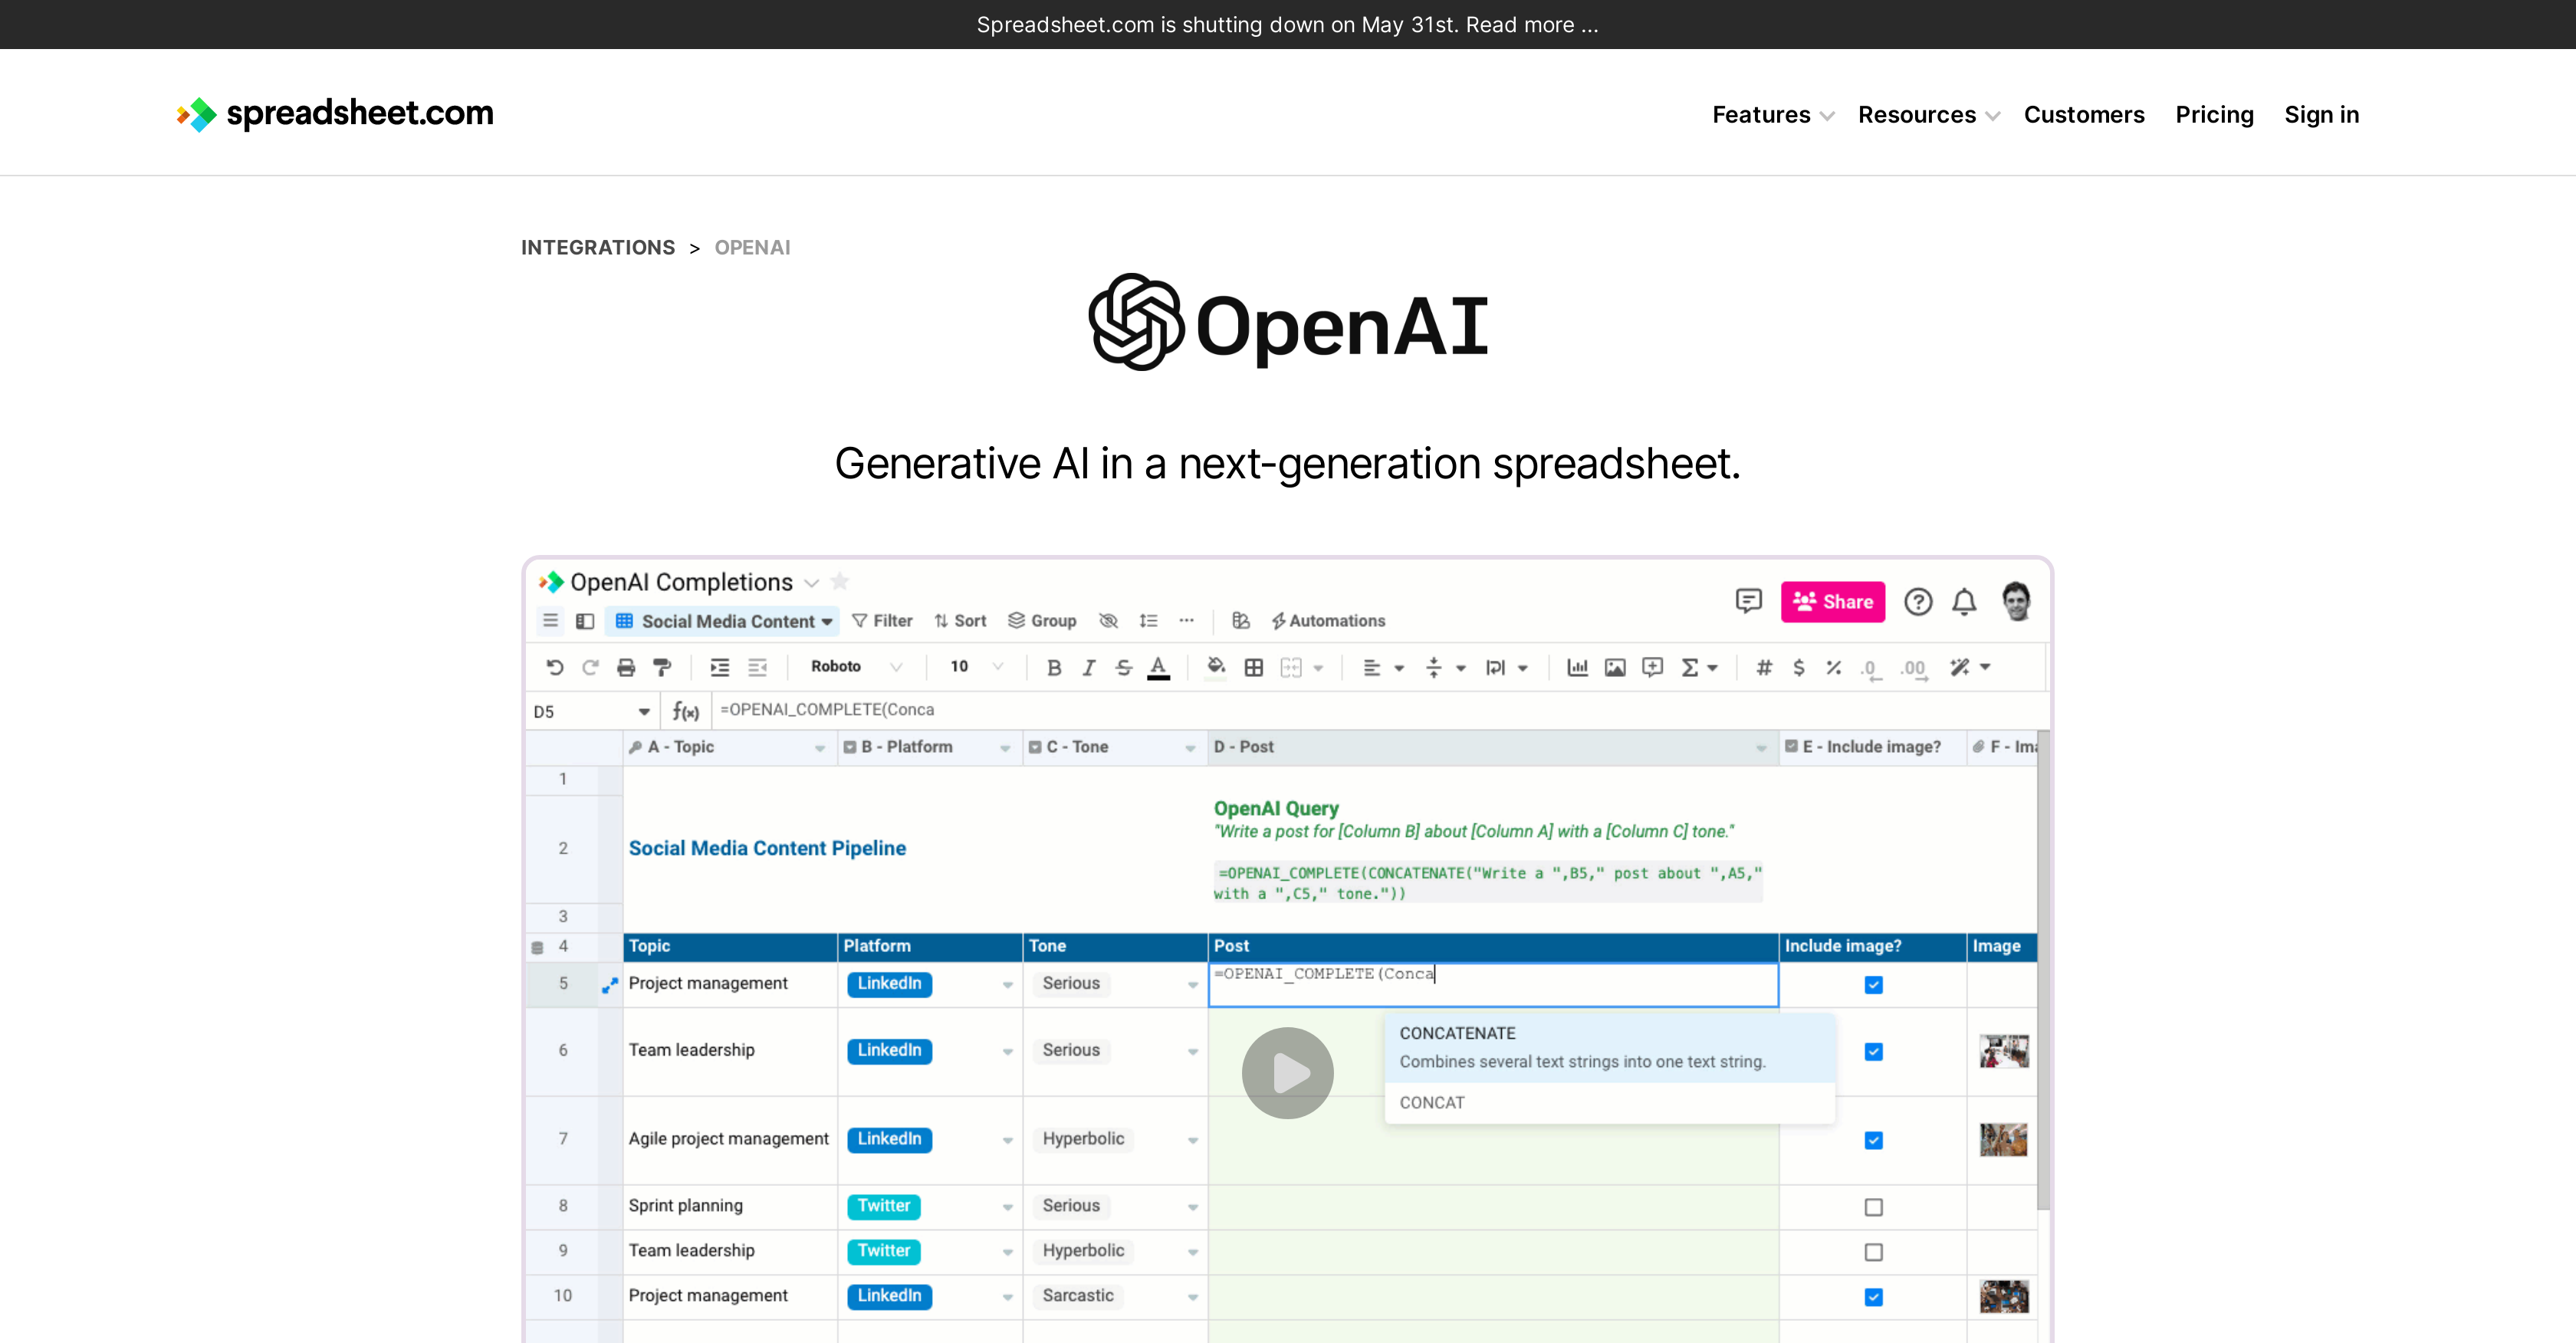Uncheck Include image for Agile project management
Screen dimensions: 2576x1343
1874,1141
